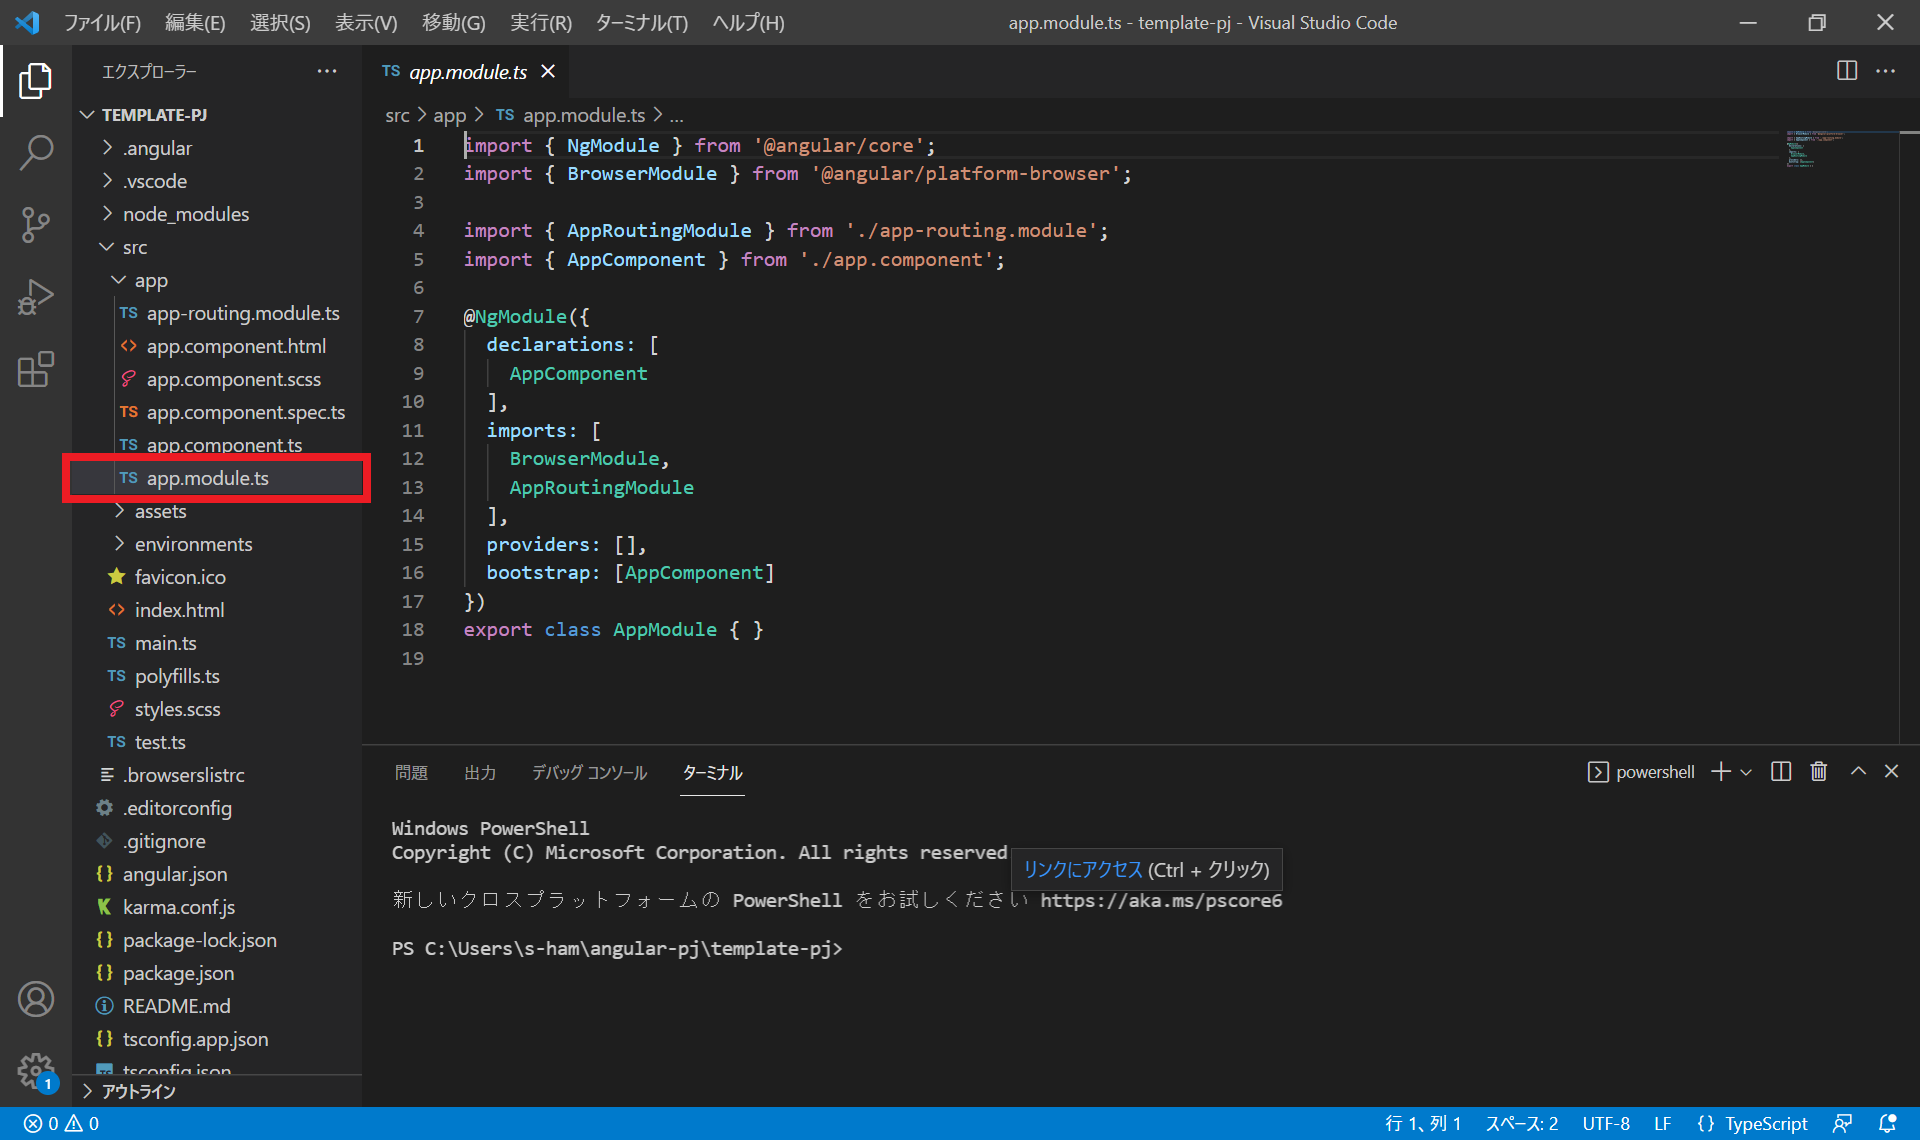Open the Source Control view
Screen dimensions: 1920x1140
pos(36,225)
